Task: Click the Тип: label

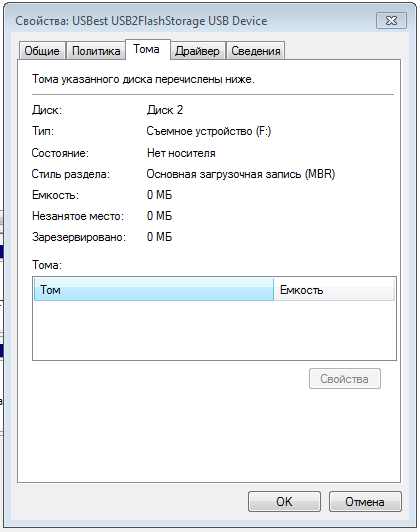Action: 43,131
